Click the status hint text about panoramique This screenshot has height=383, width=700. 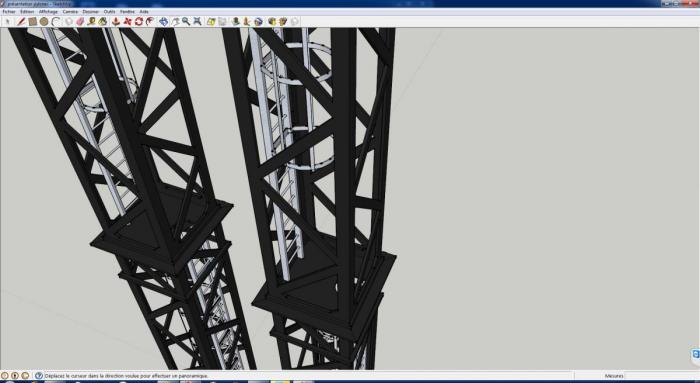(x=126, y=376)
